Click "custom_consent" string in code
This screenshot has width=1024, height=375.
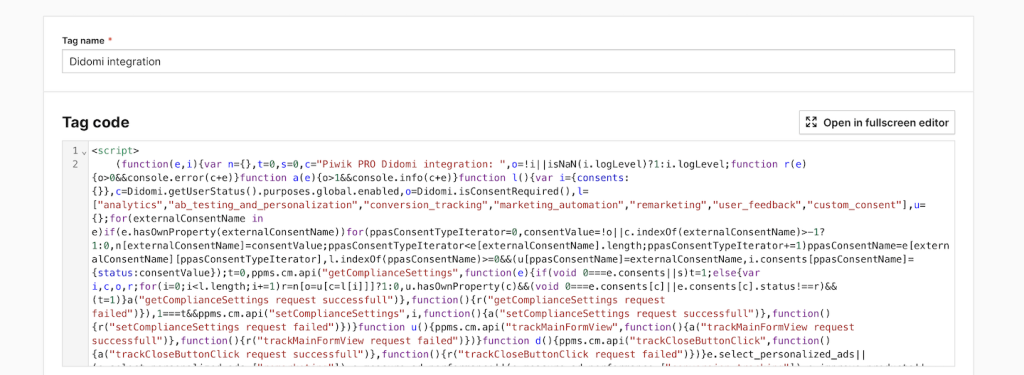point(855,205)
